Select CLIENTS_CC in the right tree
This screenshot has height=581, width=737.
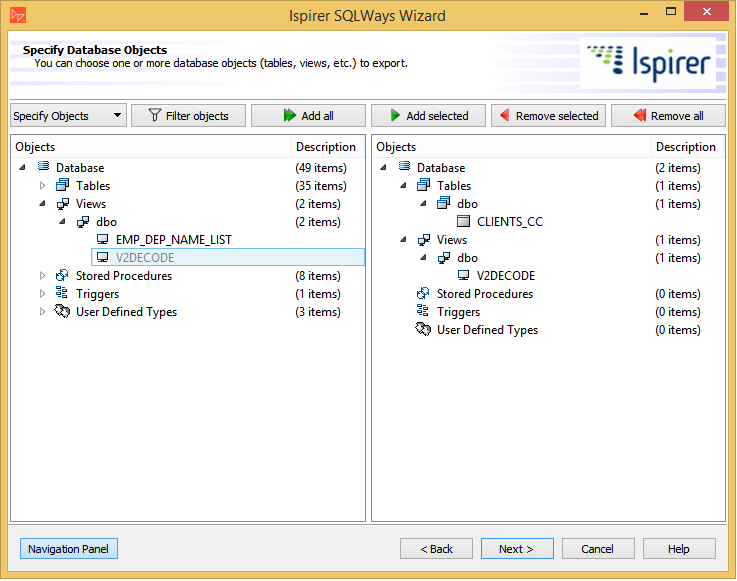(510, 221)
